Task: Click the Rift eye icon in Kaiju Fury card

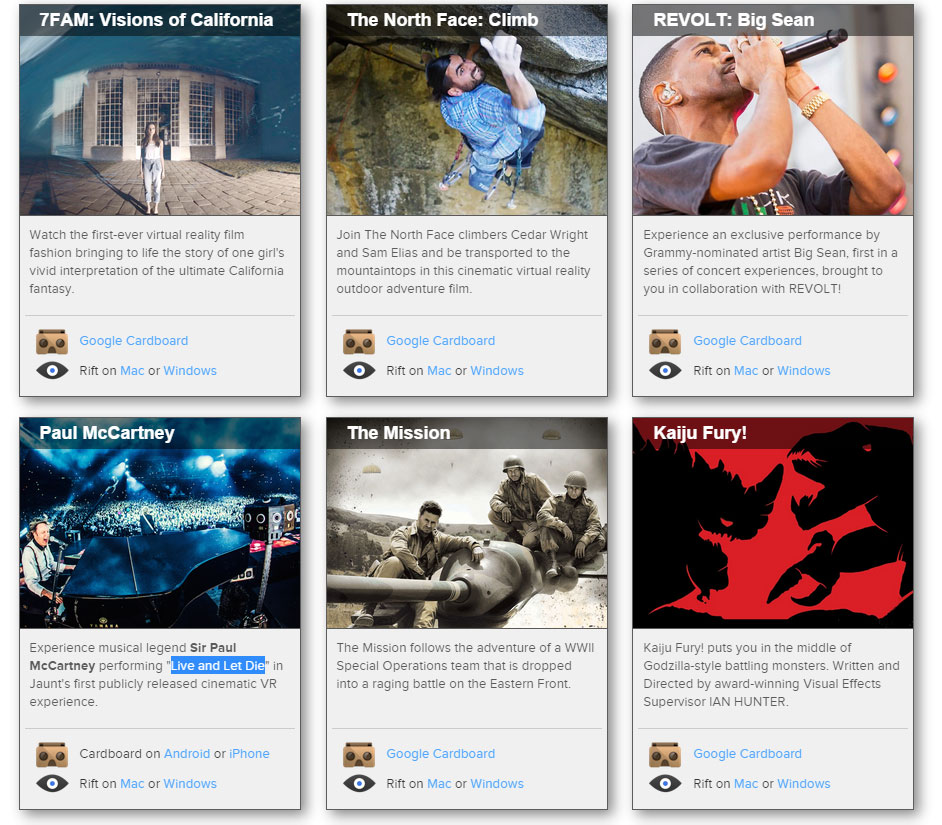Action: point(664,783)
